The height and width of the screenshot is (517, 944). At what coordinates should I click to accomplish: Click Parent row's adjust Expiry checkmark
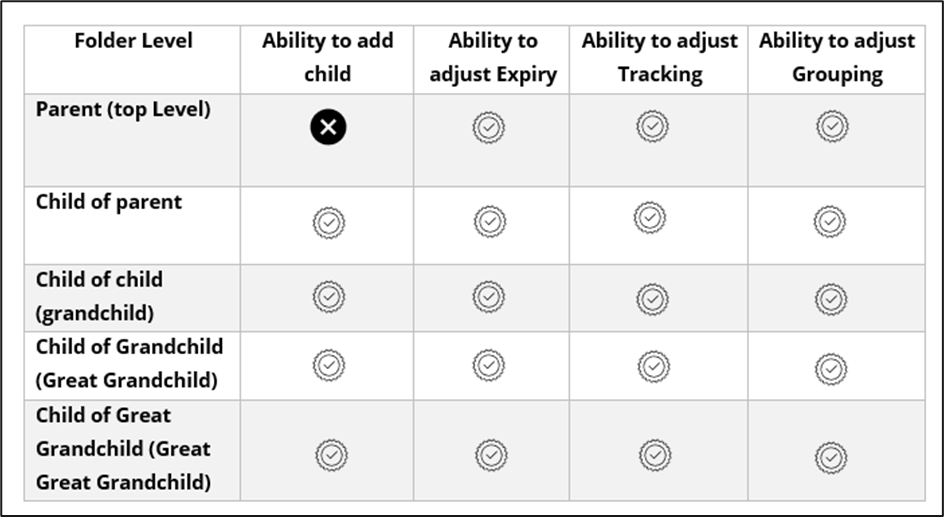pos(489,127)
